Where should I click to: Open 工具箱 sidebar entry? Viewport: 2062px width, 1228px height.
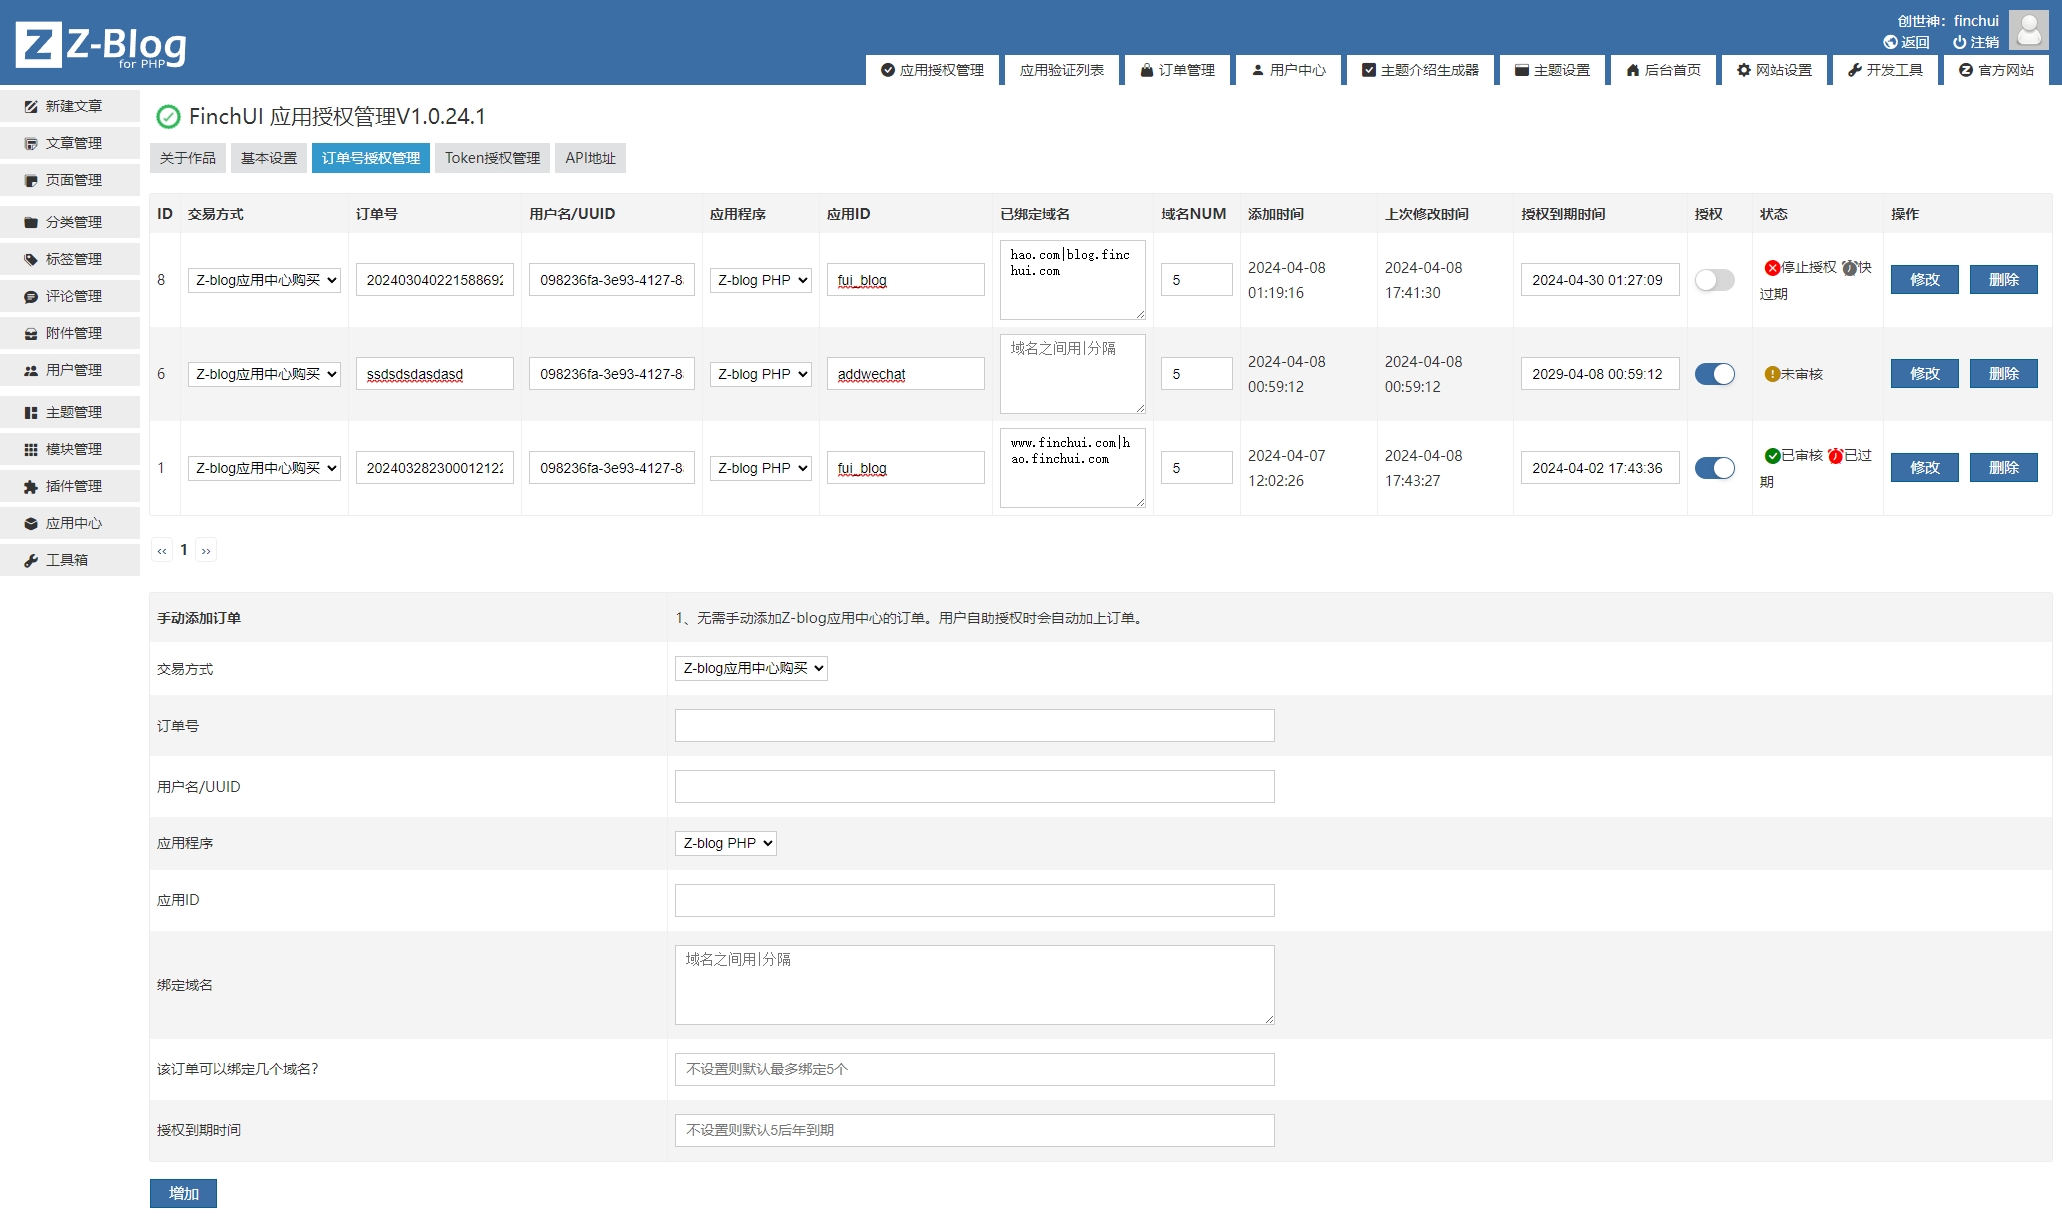click(x=70, y=560)
